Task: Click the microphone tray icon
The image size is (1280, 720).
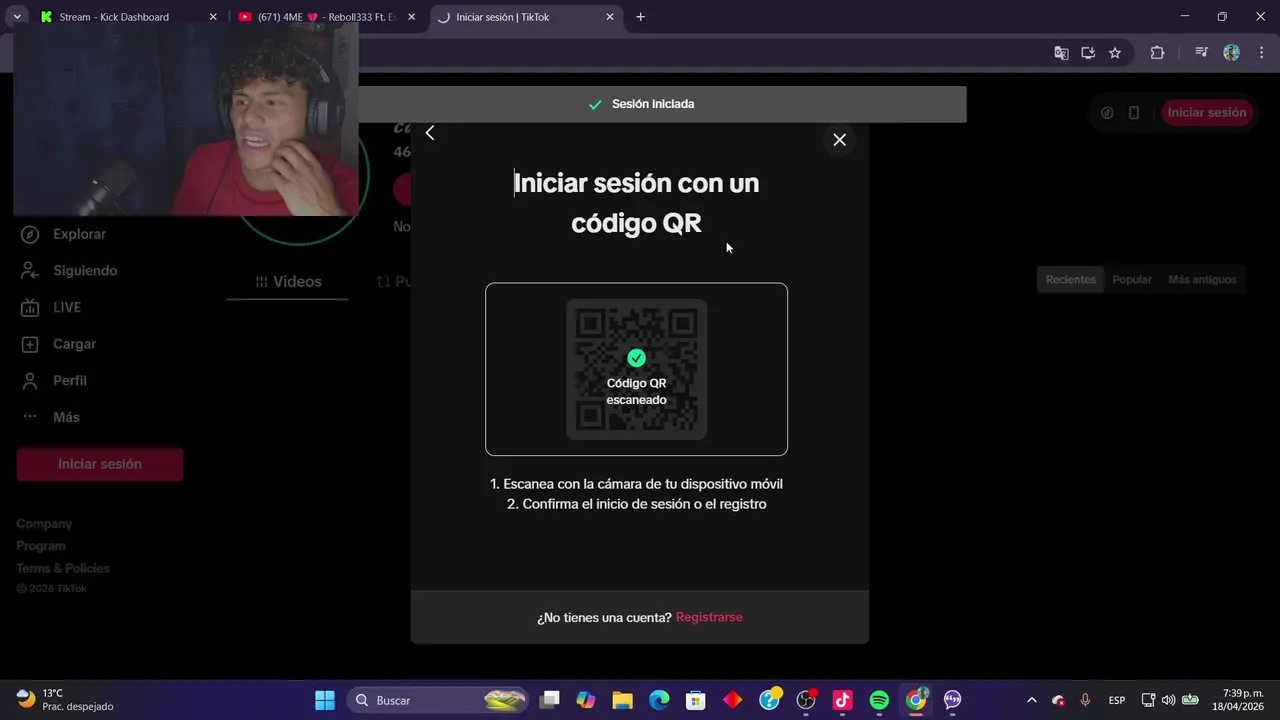Action: pyautogui.click(x=1085, y=700)
